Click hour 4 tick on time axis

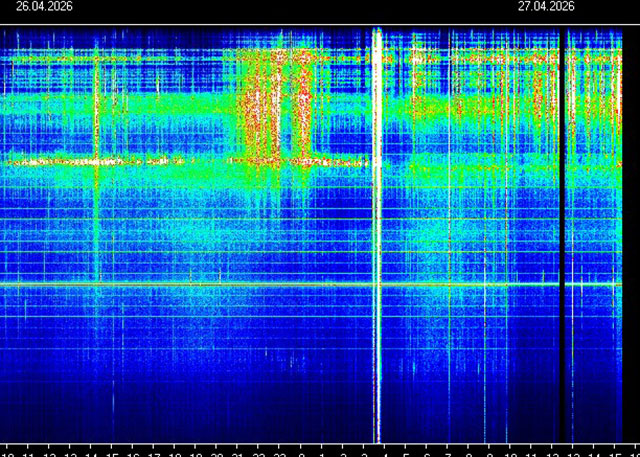coord(385,452)
